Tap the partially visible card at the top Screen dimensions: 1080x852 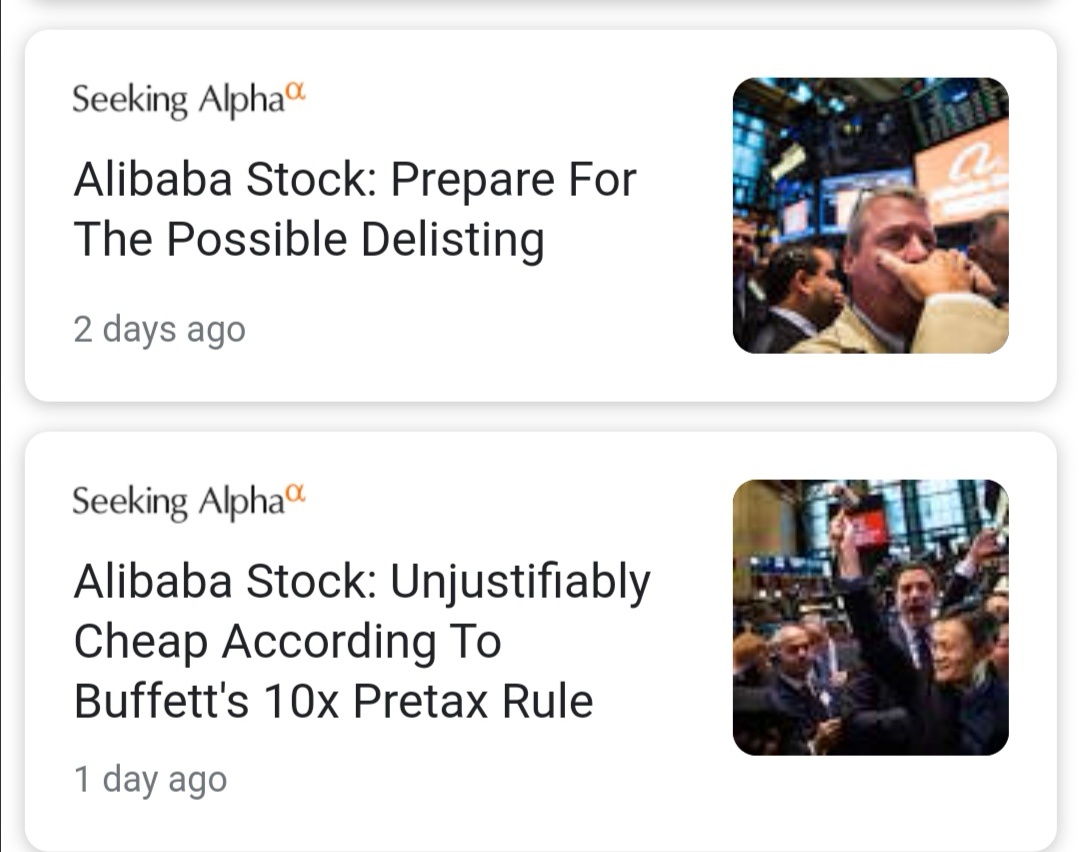[x=540, y=6]
